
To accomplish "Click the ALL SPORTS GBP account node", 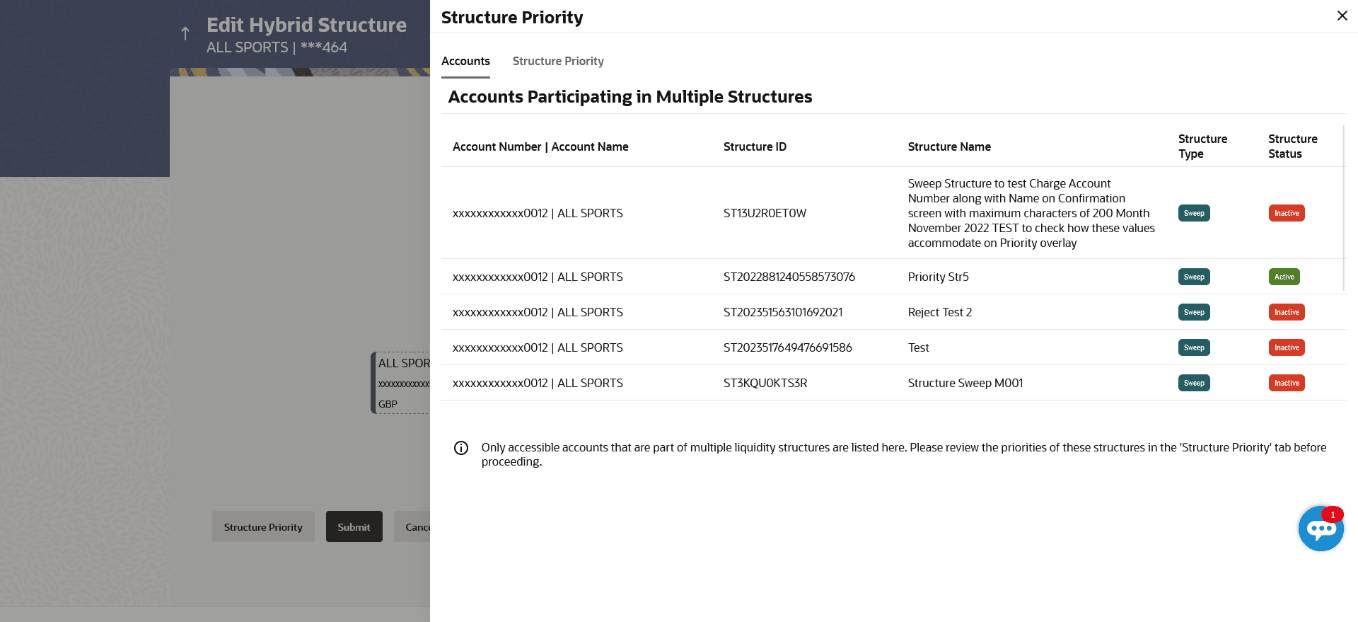I will click(x=401, y=383).
